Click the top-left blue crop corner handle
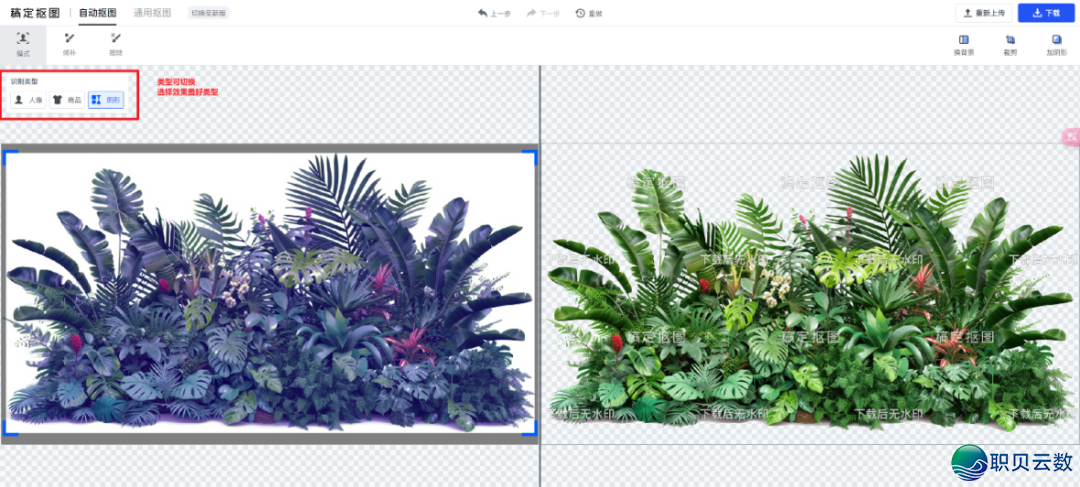This screenshot has height=487, width=1080. coord(10,157)
